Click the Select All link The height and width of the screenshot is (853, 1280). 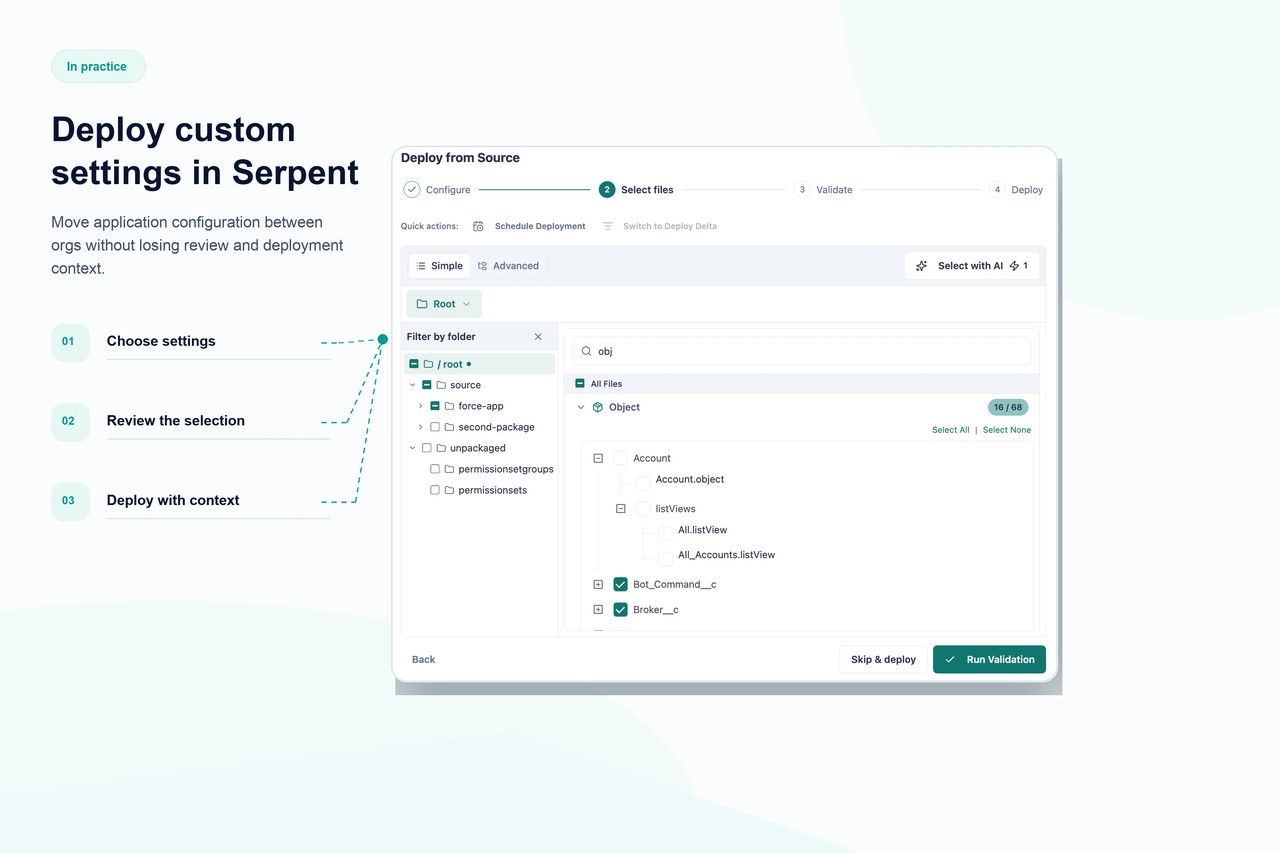951,430
